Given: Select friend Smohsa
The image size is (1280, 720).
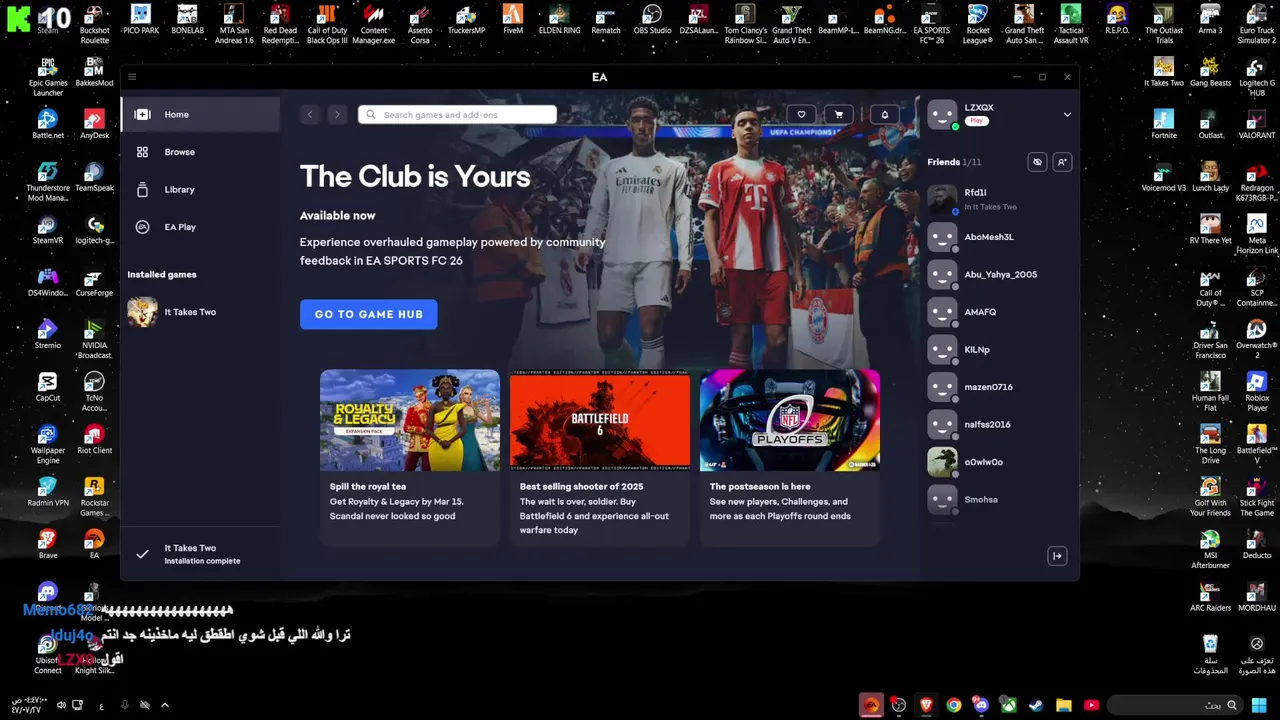Looking at the screenshot, I should pyautogui.click(x=1000, y=499).
